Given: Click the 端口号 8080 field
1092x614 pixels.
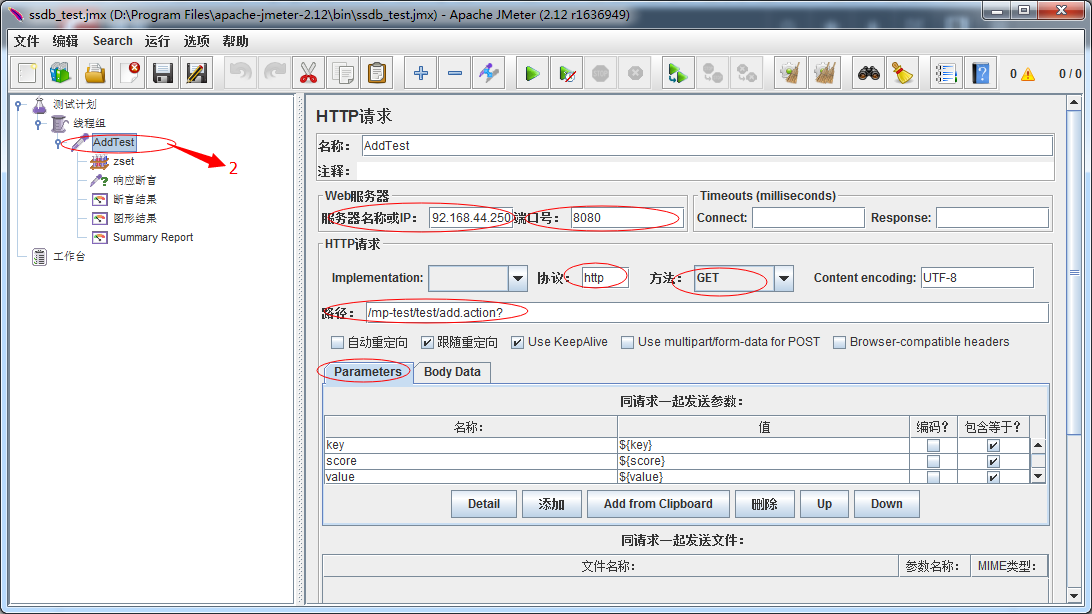Looking at the screenshot, I should (626, 218).
